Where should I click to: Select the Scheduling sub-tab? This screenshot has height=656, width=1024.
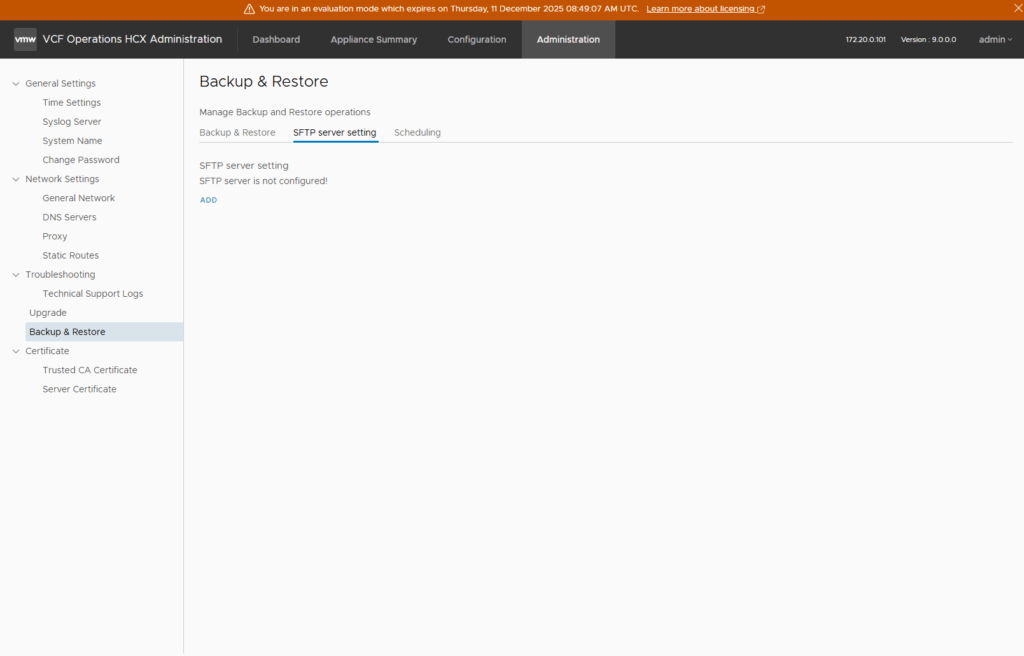(417, 133)
